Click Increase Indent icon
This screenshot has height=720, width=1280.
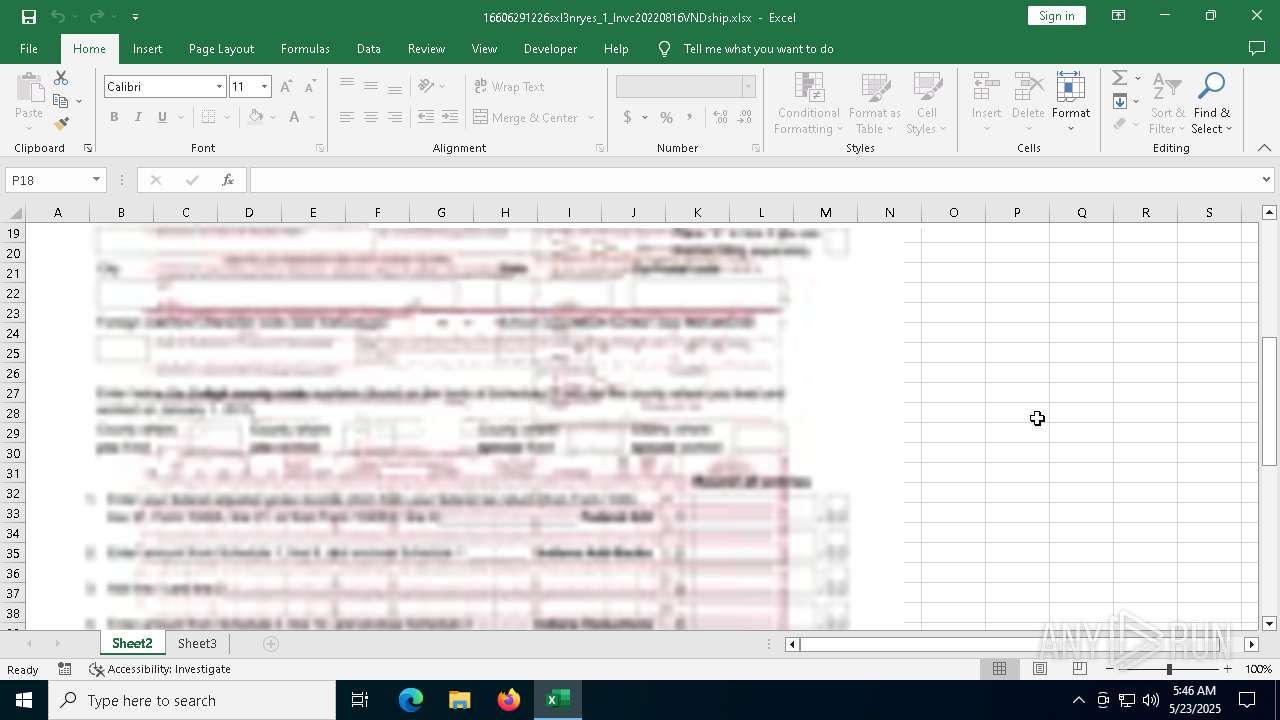(450, 117)
